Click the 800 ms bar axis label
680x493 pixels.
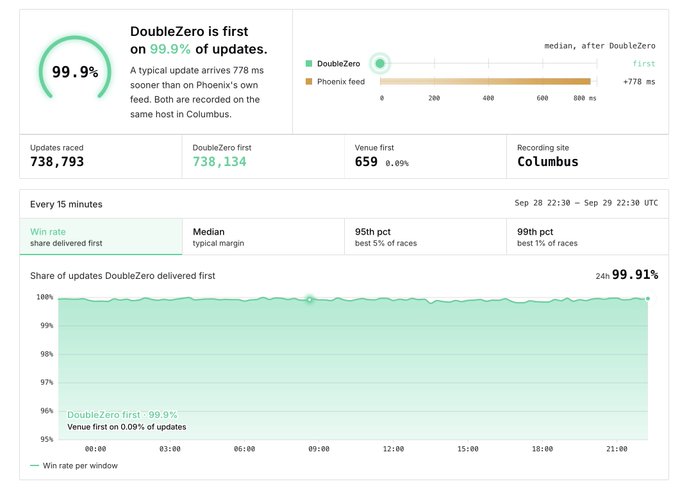tap(585, 98)
